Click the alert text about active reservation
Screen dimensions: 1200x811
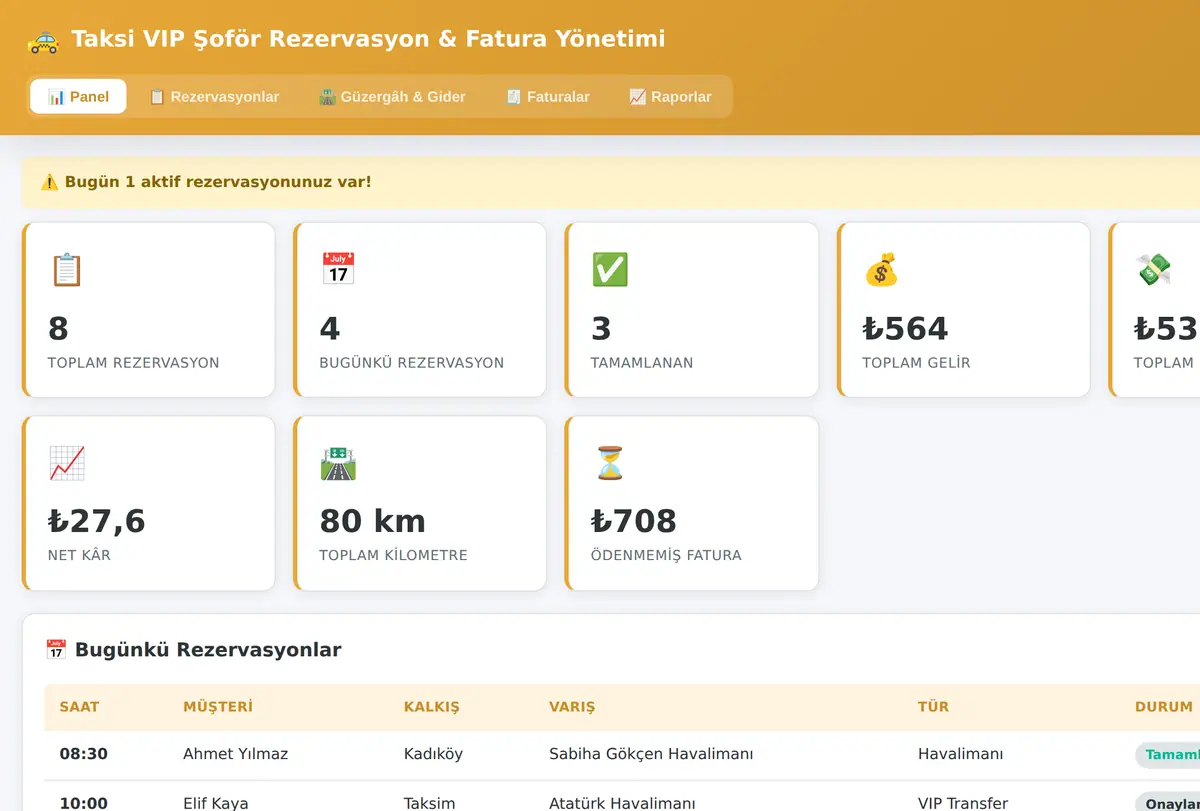218,182
